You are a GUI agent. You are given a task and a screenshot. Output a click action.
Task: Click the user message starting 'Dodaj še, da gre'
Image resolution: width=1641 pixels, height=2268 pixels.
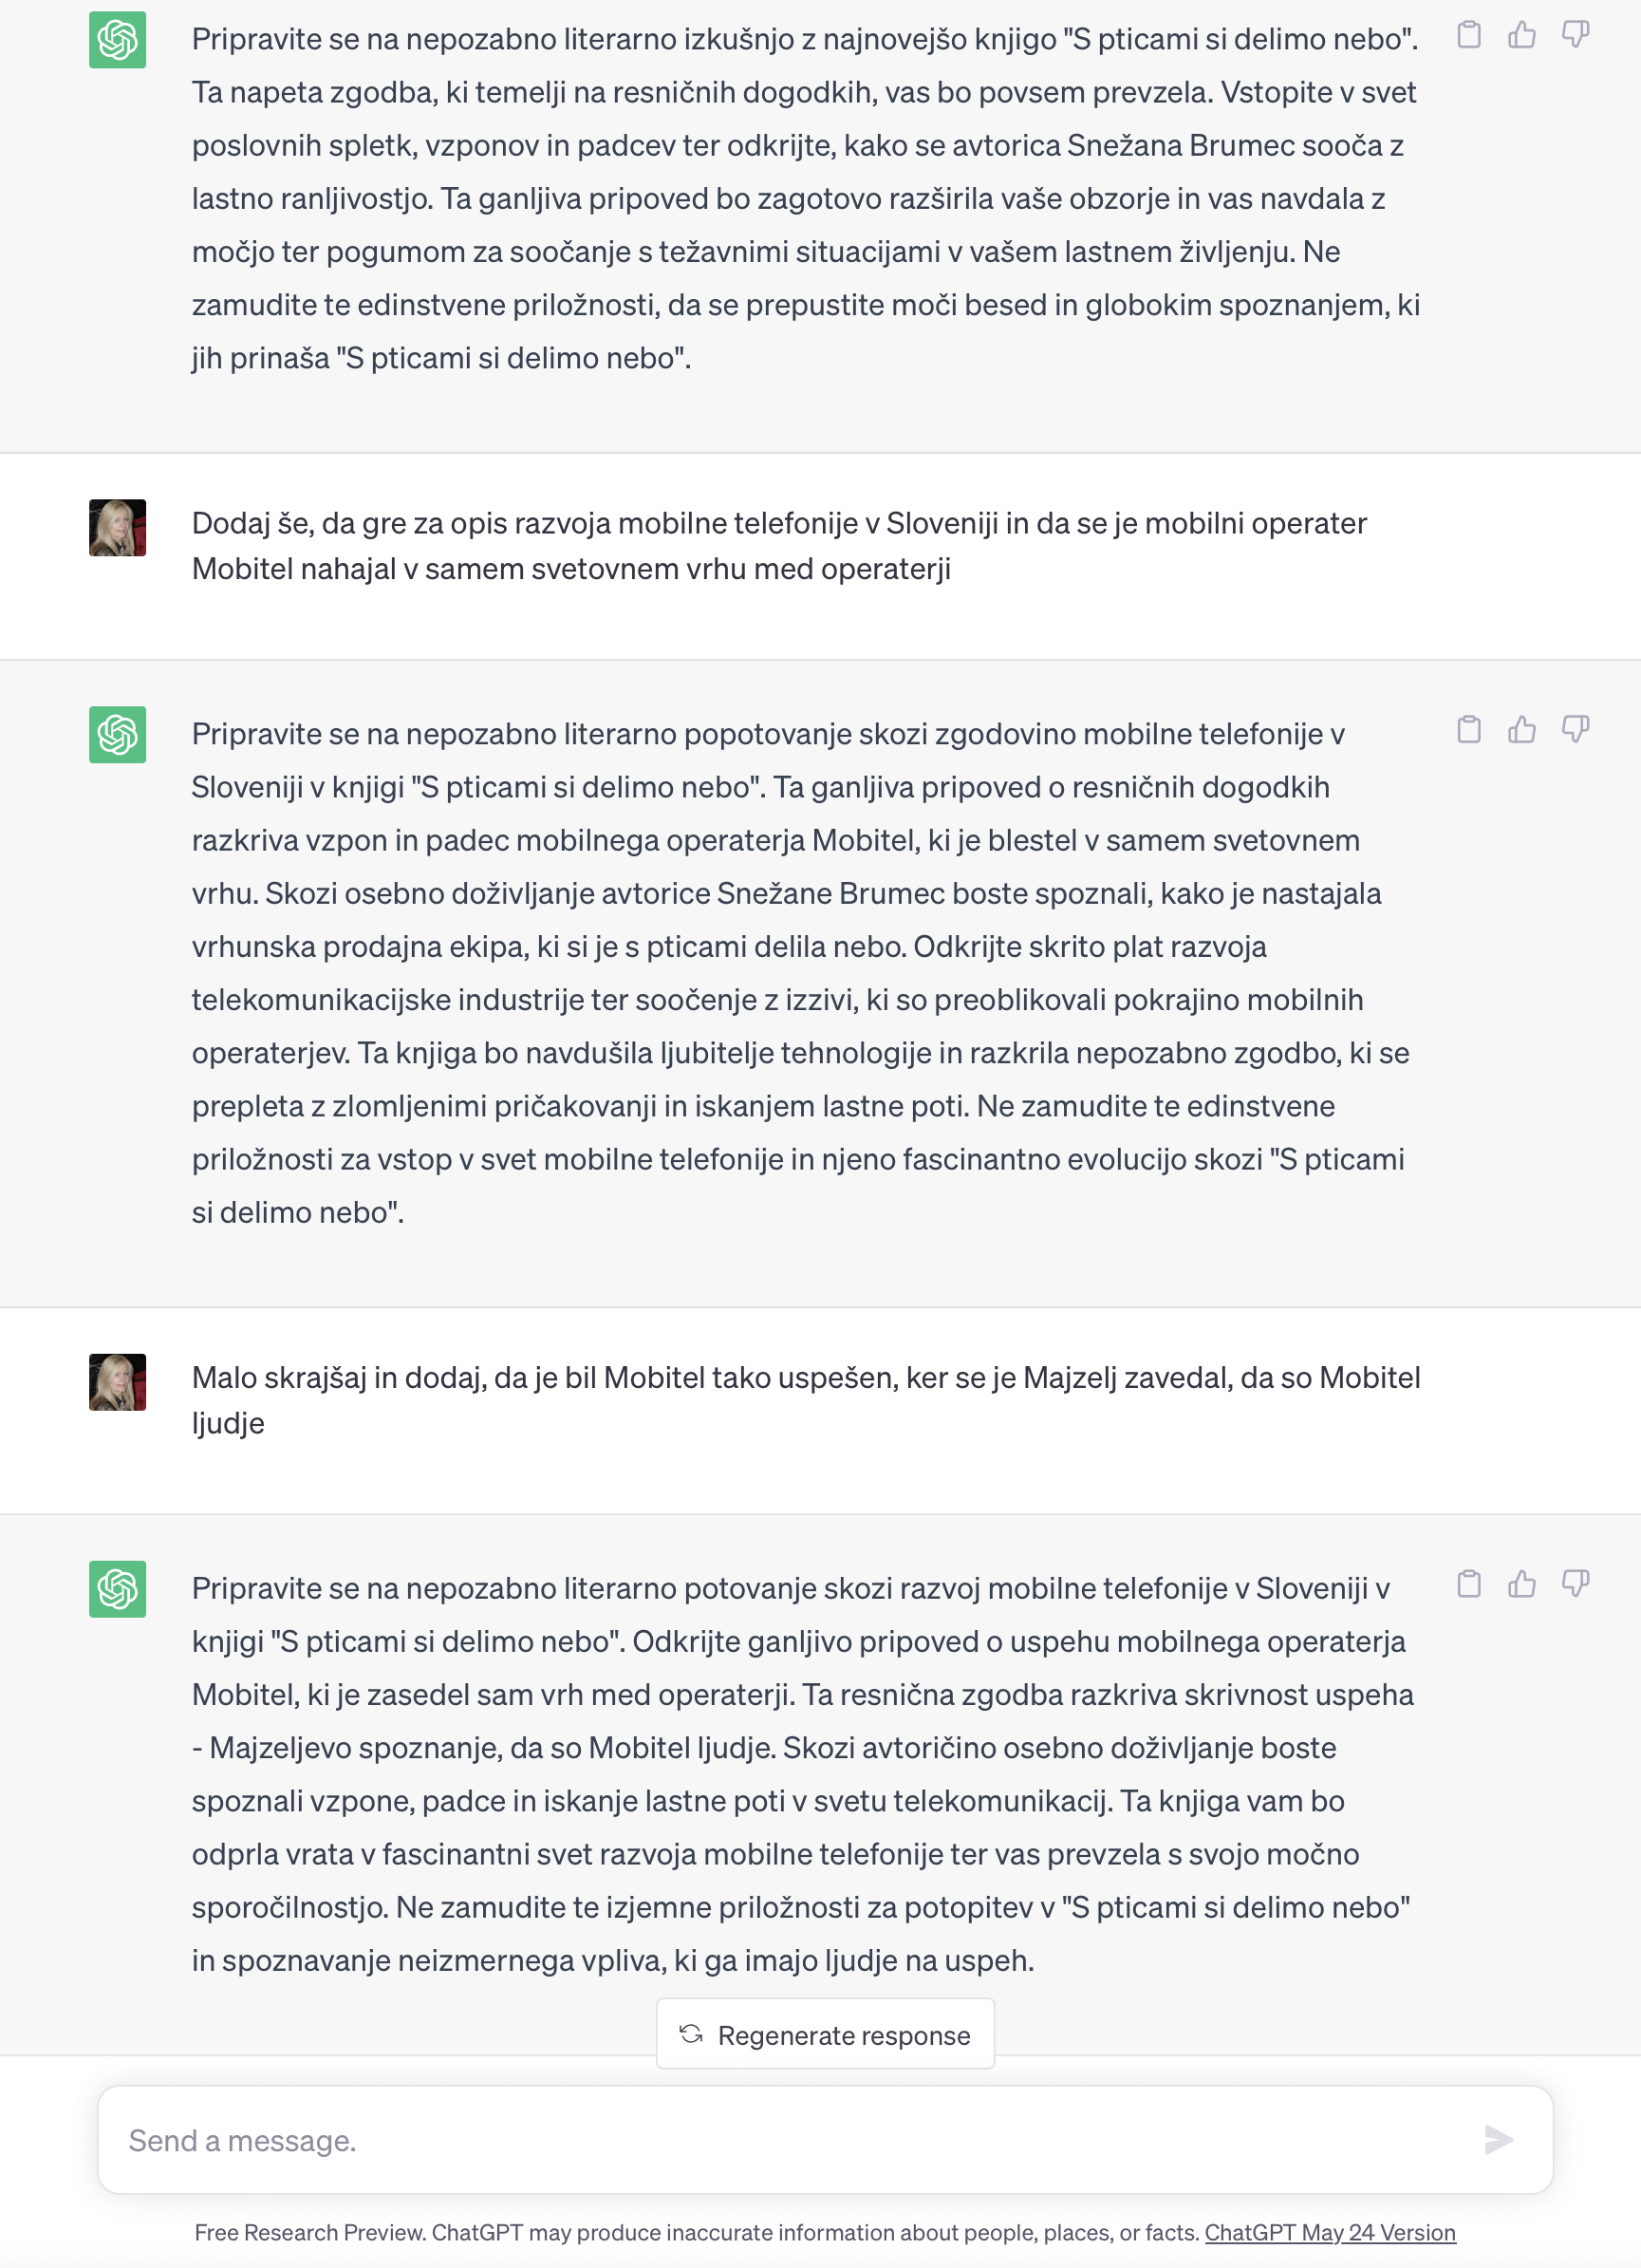click(778, 546)
